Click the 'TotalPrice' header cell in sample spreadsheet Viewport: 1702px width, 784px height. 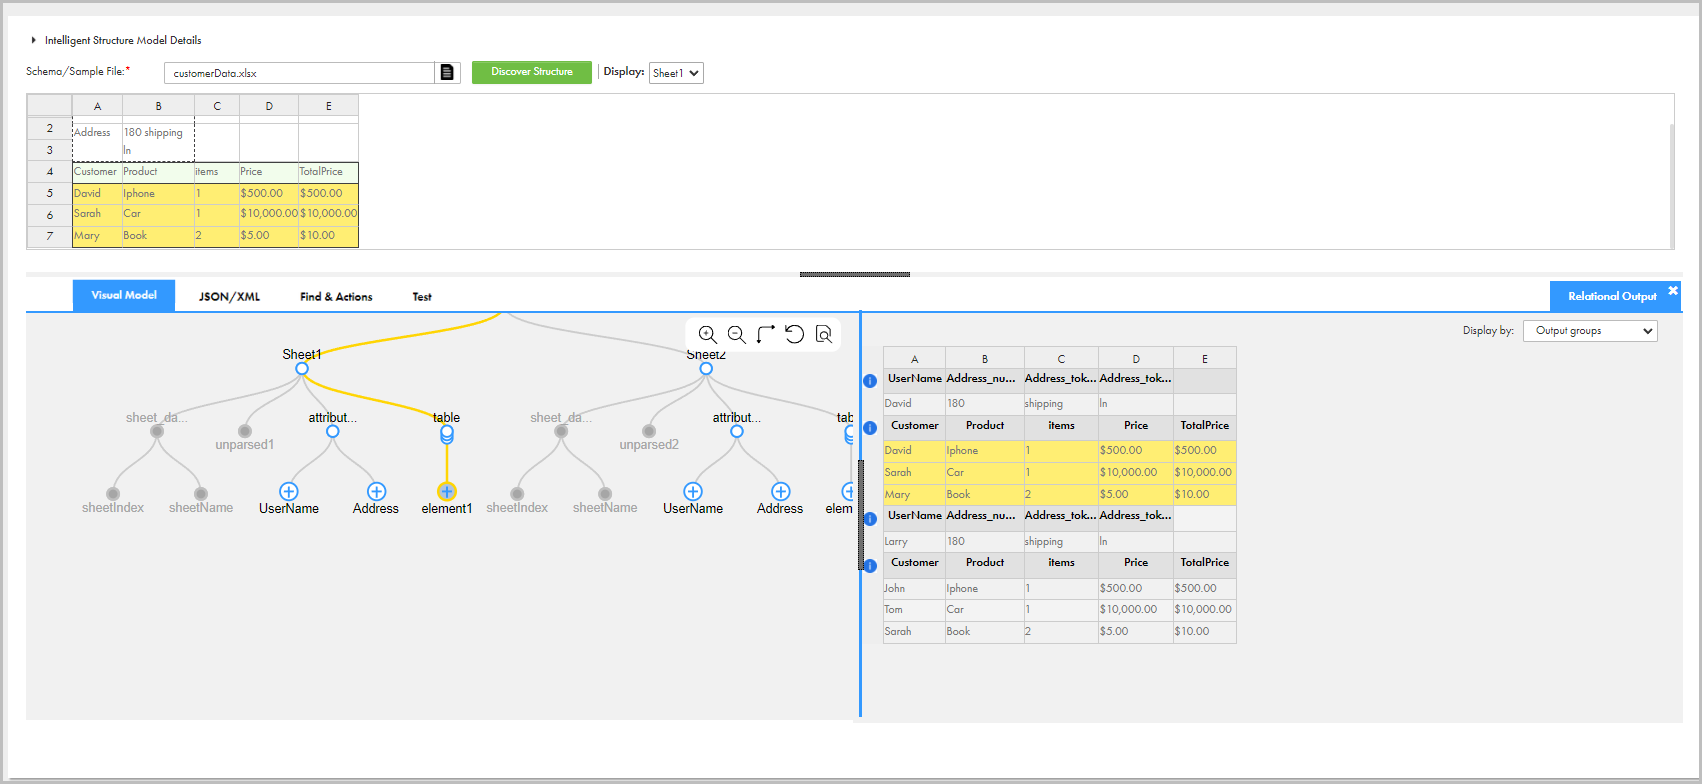pyautogui.click(x=328, y=172)
